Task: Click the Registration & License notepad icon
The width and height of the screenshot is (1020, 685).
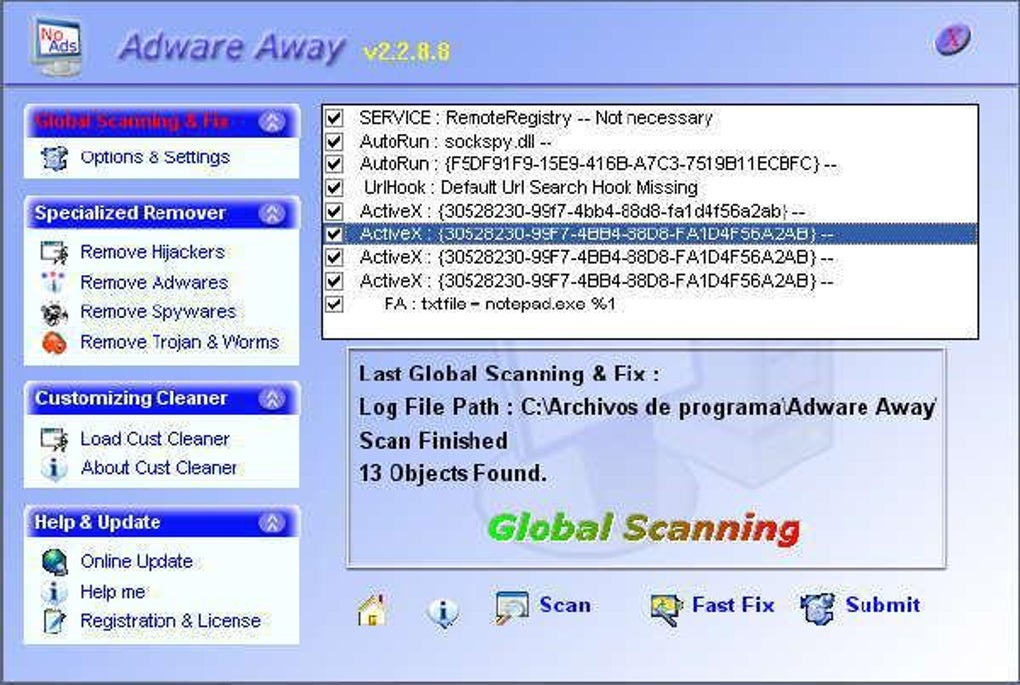Action: pyautogui.click(x=54, y=621)
